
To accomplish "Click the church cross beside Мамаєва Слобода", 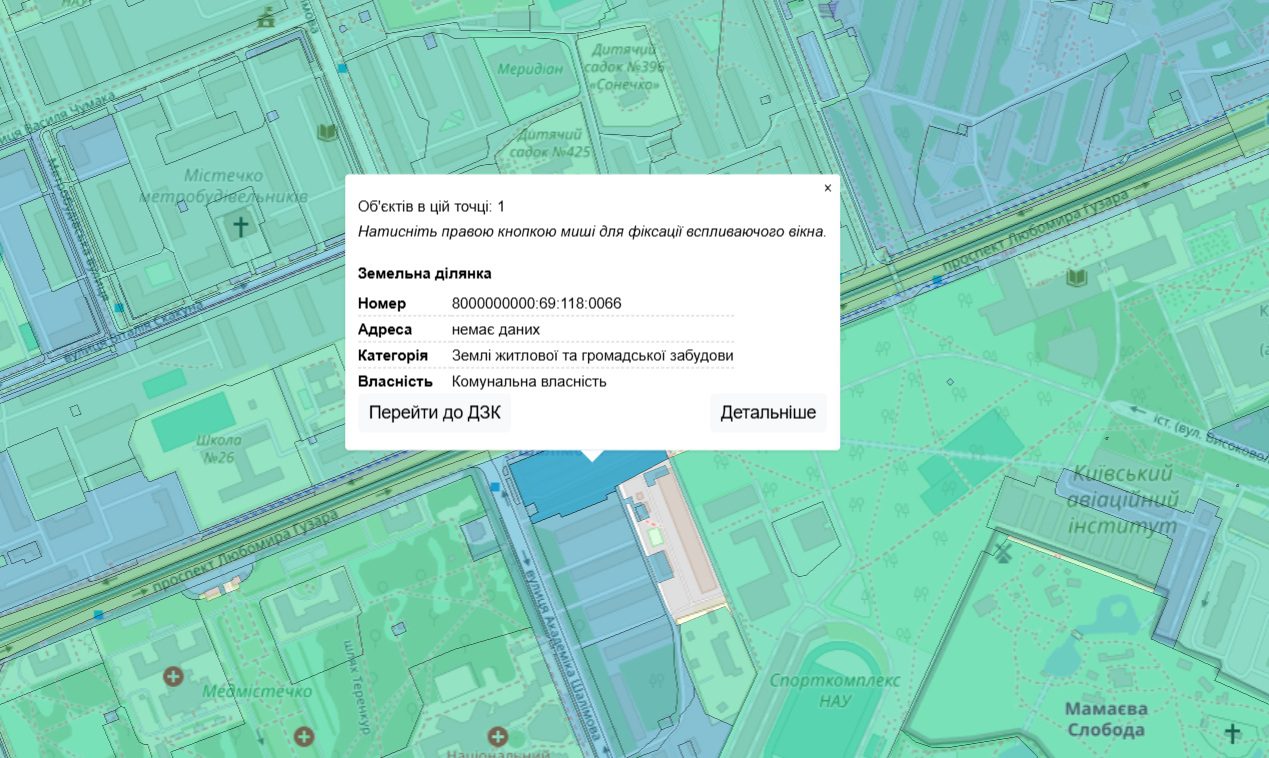I will 1232,733.
